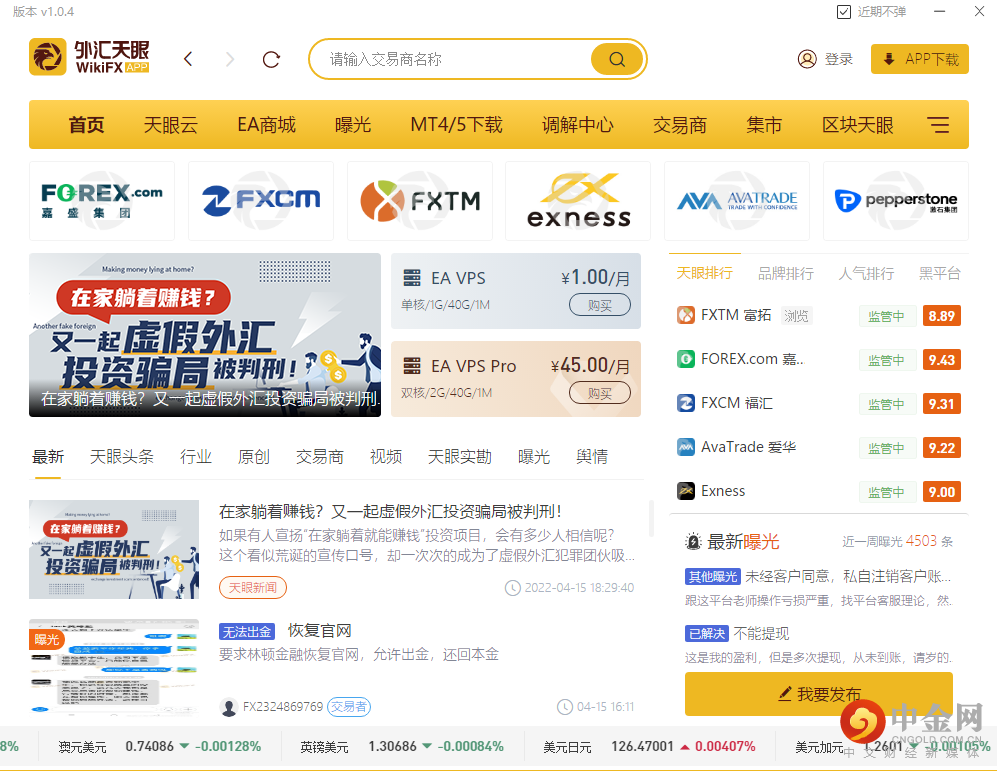
Task: Open the 黑平台 ranking tab
Action: [939, 273]
